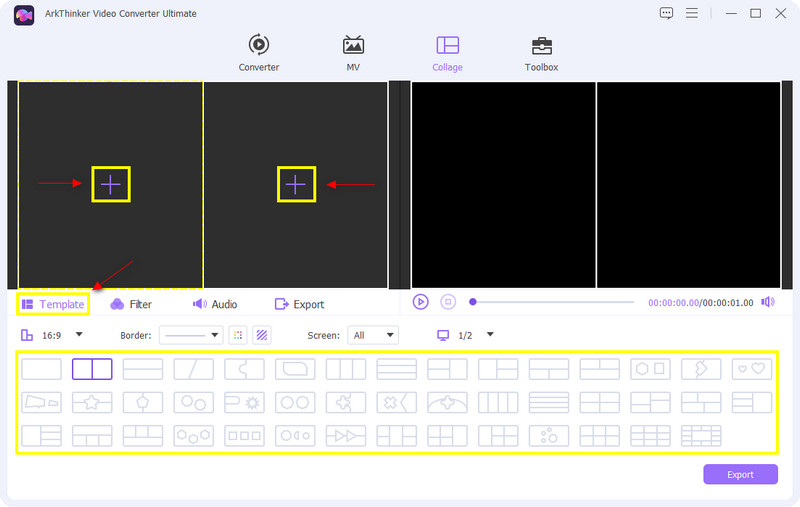Open the Audio tab
Screen dimensions: 800x507
pos(215,304)
